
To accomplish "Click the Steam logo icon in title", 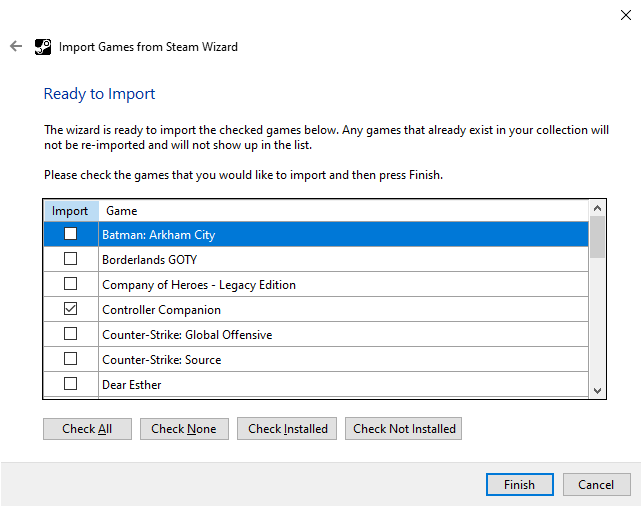I will coord(43,47).
